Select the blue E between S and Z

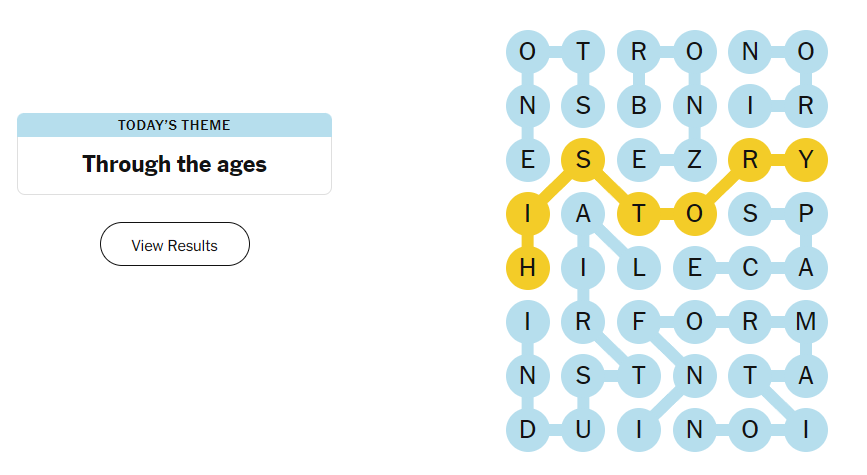(x=639, y=159)
